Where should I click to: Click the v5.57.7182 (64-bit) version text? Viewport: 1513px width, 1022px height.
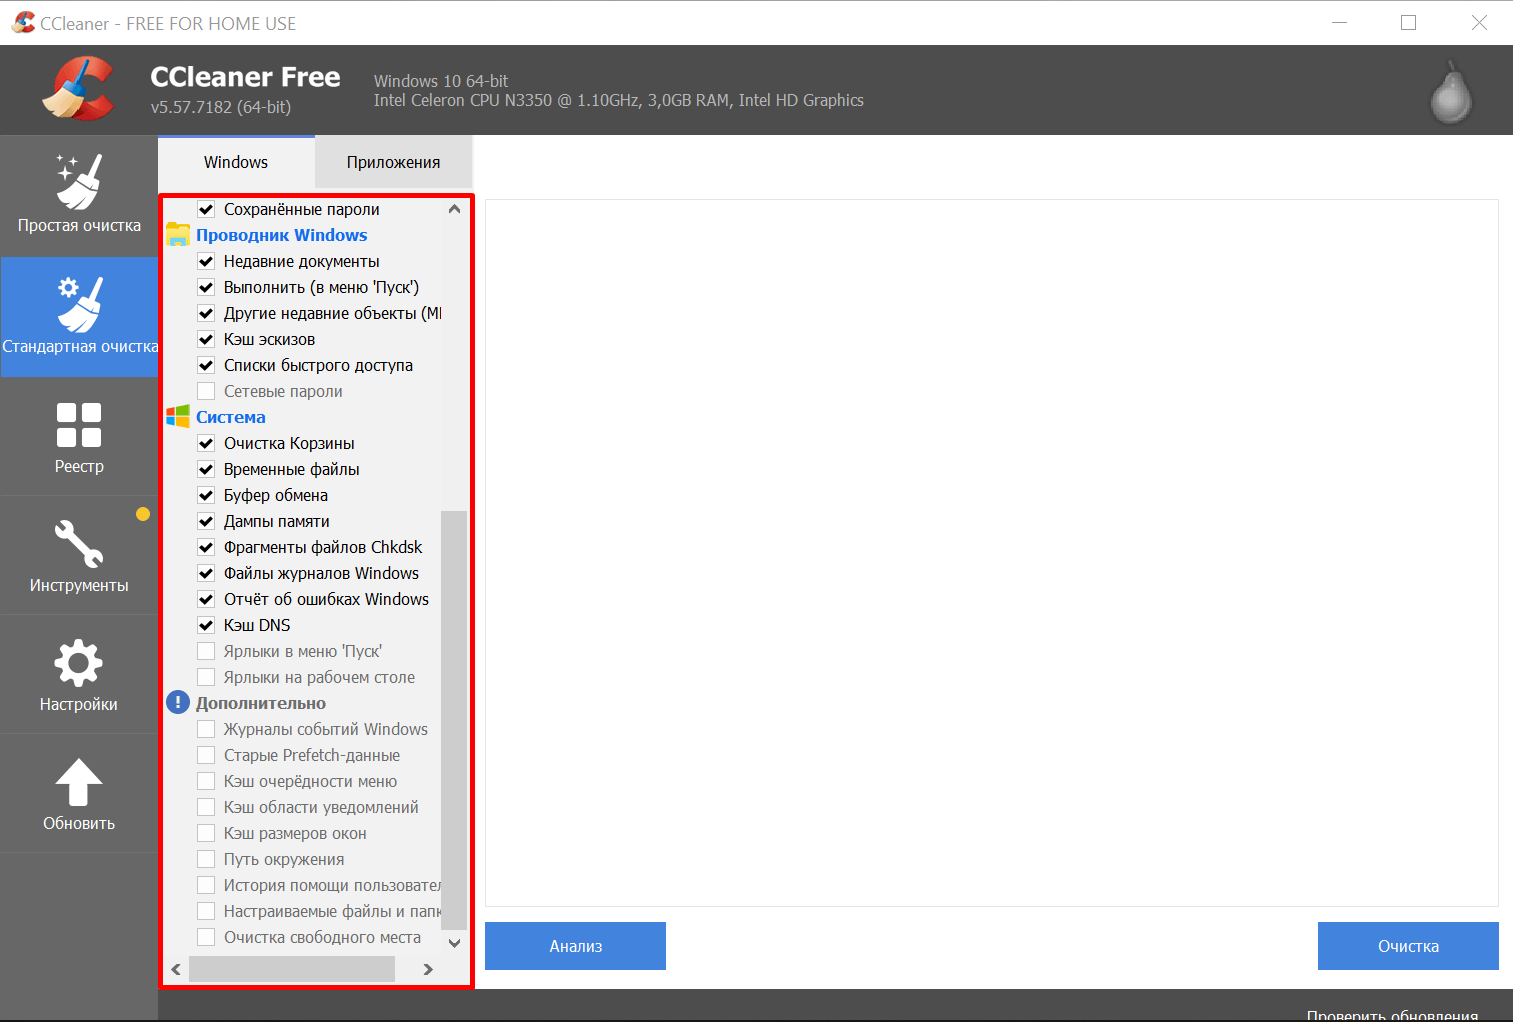221,107
